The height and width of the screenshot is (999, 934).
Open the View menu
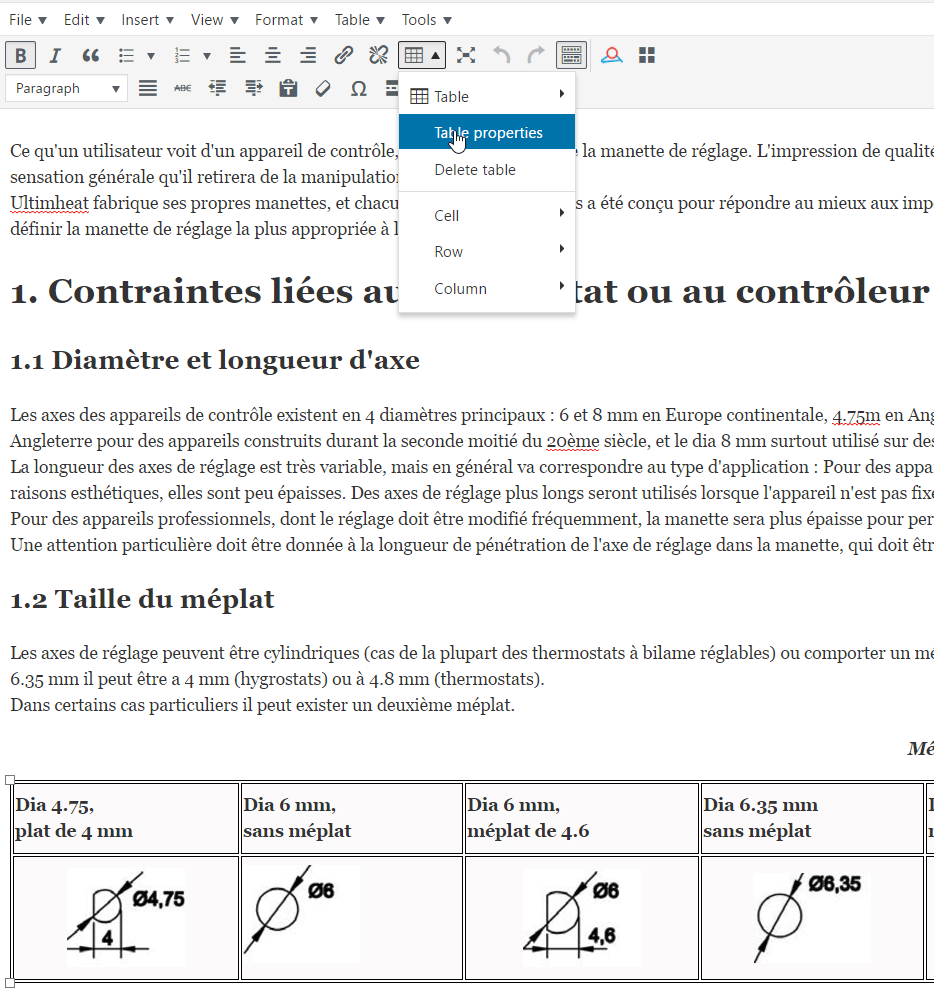(x=215, y=20)
